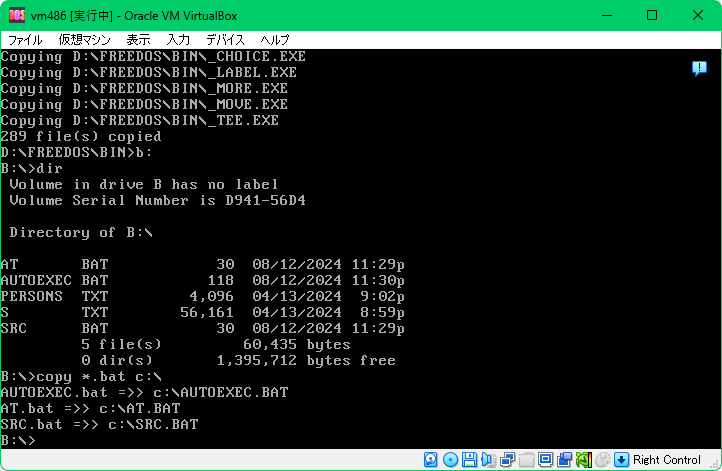Image resolution: width=722 pixels, height=471 pixels.
Task: Open the 仮想マシン menu
Action: [84, 40]
